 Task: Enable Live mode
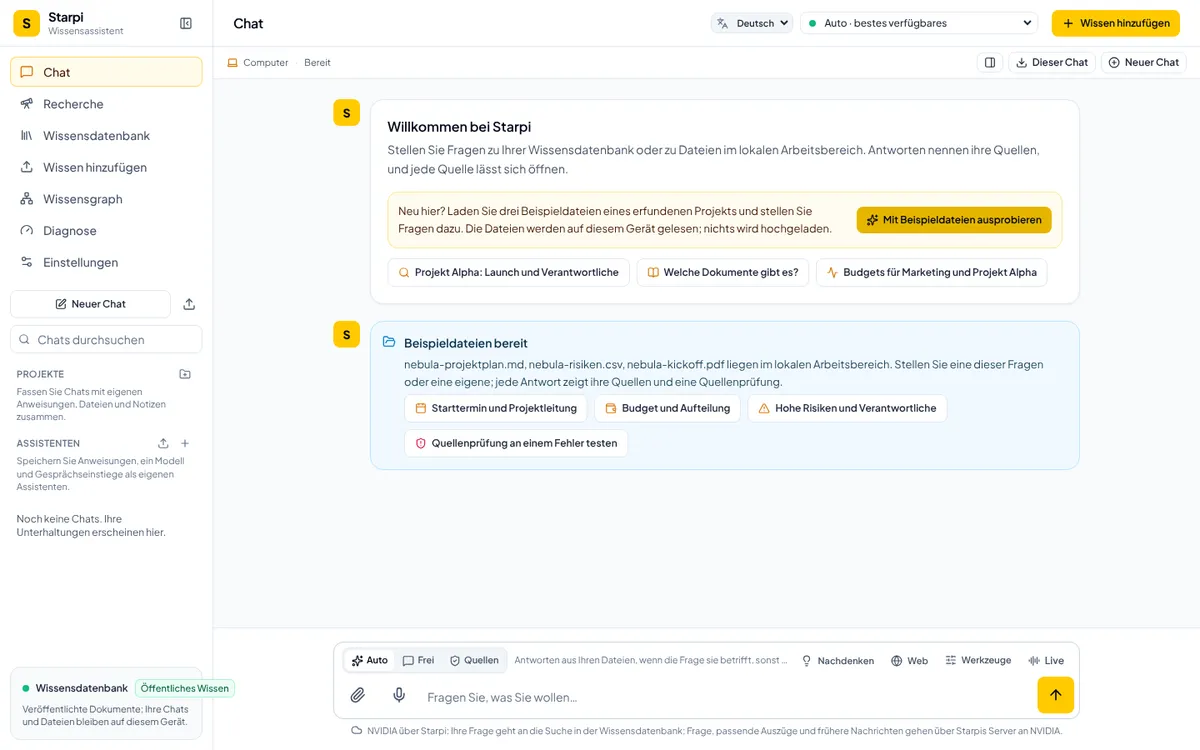[x=1046, y=661]
